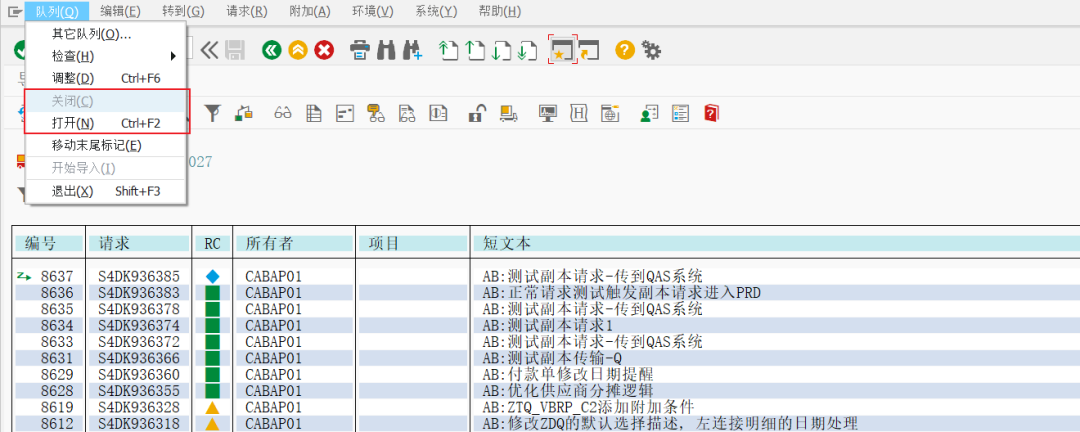The width and height of the screenshot is (1080, 432).
Task: Click the Display request glasses icon
Action: tap(283, 114)
